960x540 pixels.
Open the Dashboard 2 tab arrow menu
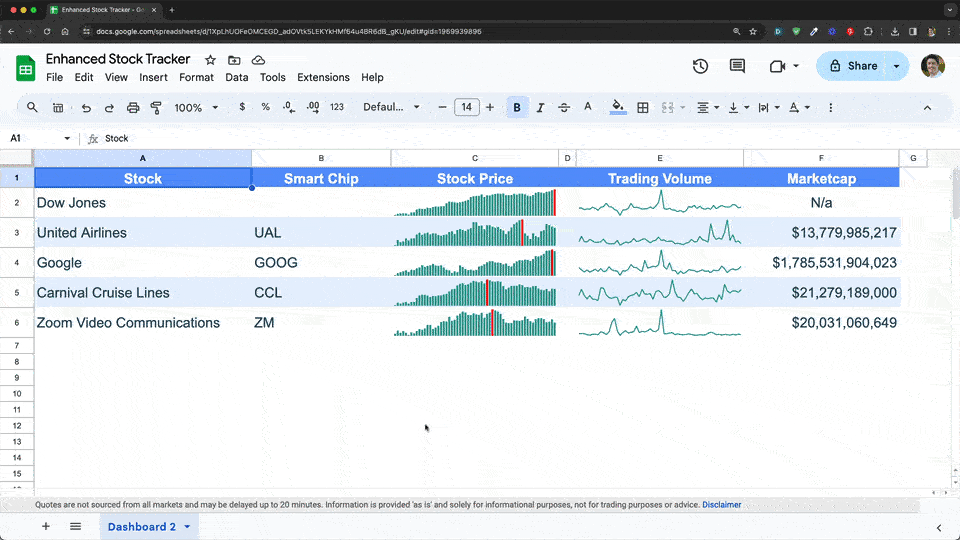187,527
